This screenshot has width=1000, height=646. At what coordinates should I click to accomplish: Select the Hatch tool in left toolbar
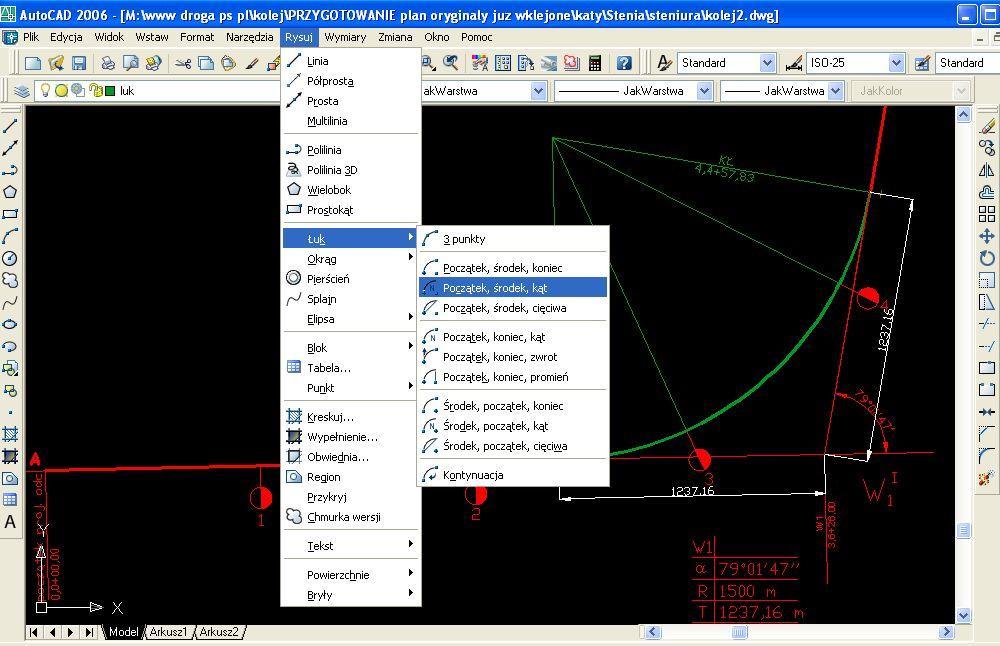[x=10, y=434]
